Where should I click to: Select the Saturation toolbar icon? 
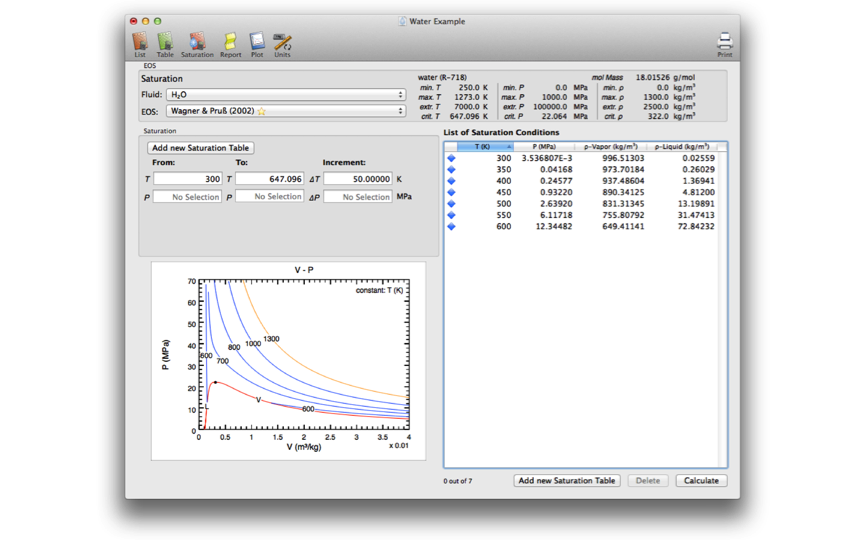pos(197,45)
